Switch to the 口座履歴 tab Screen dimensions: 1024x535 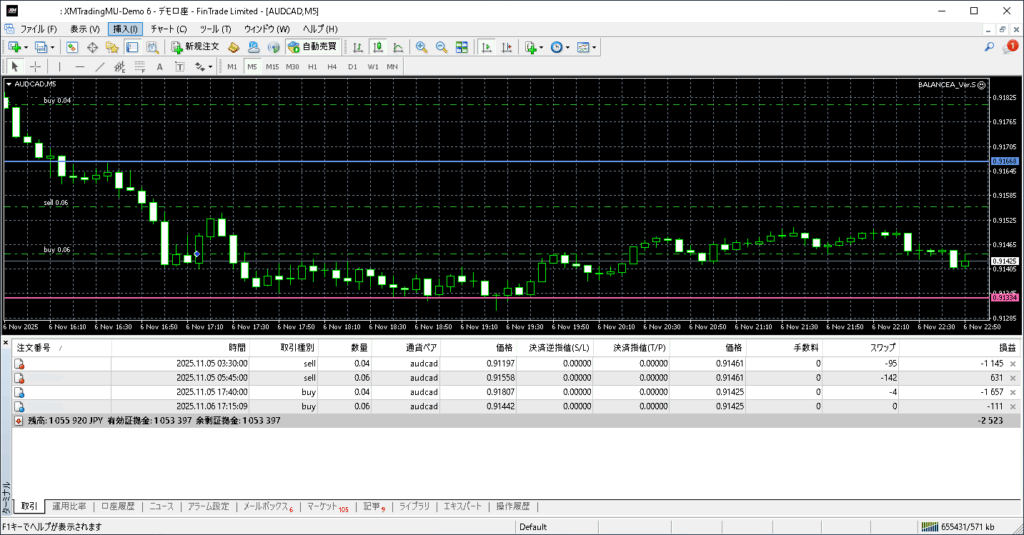coord(117,506)
